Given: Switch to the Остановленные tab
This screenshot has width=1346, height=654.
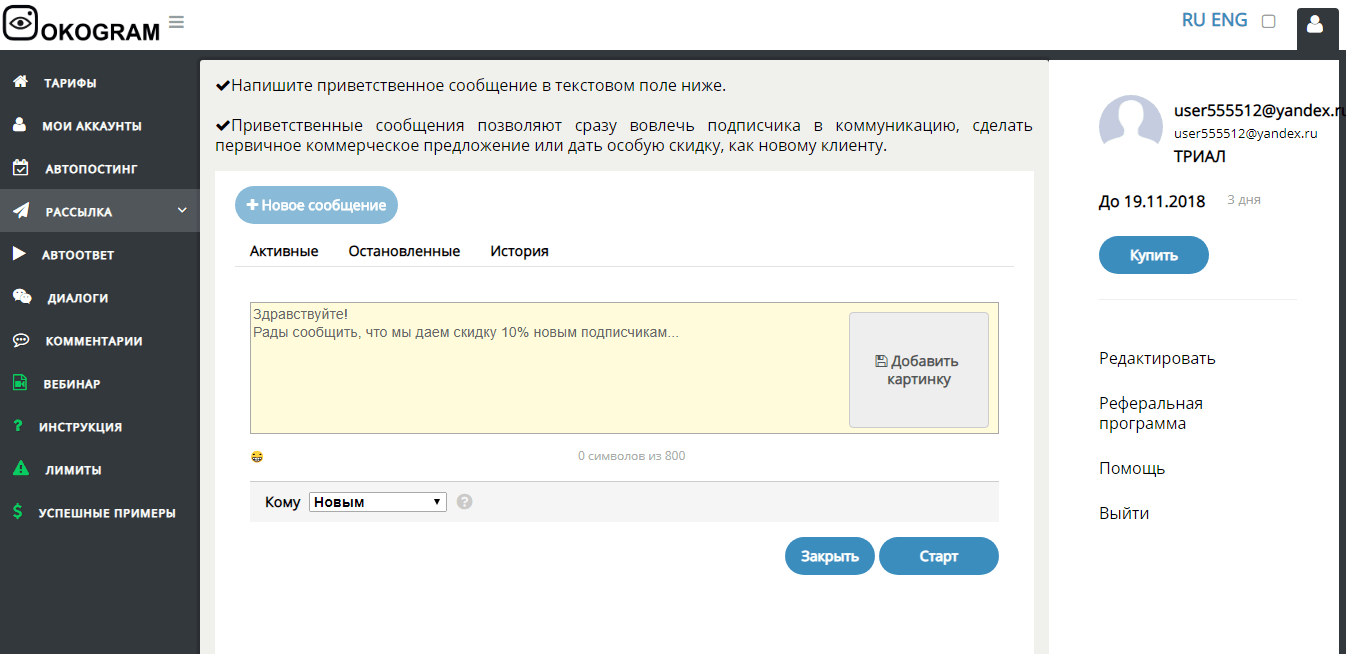Looking at the screenshot, I should pyautogui.click(x=404, y=251).
